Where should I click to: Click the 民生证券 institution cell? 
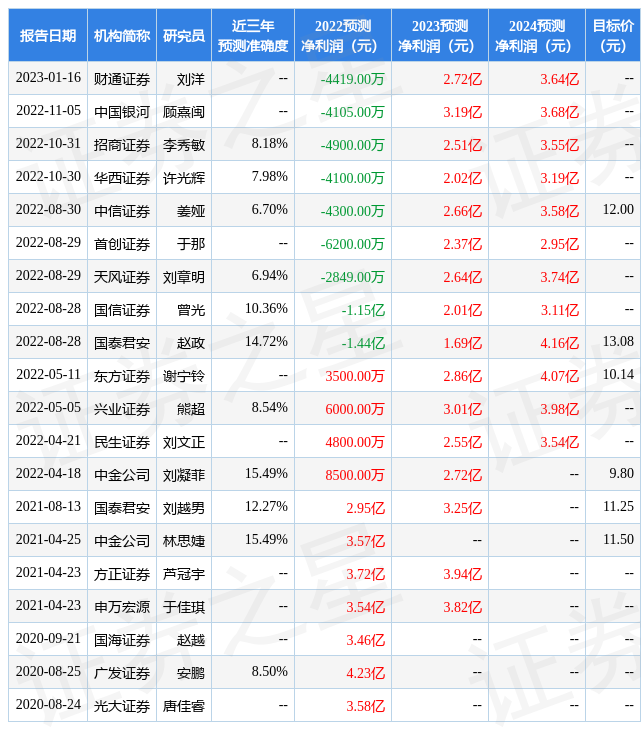[122, 442]
